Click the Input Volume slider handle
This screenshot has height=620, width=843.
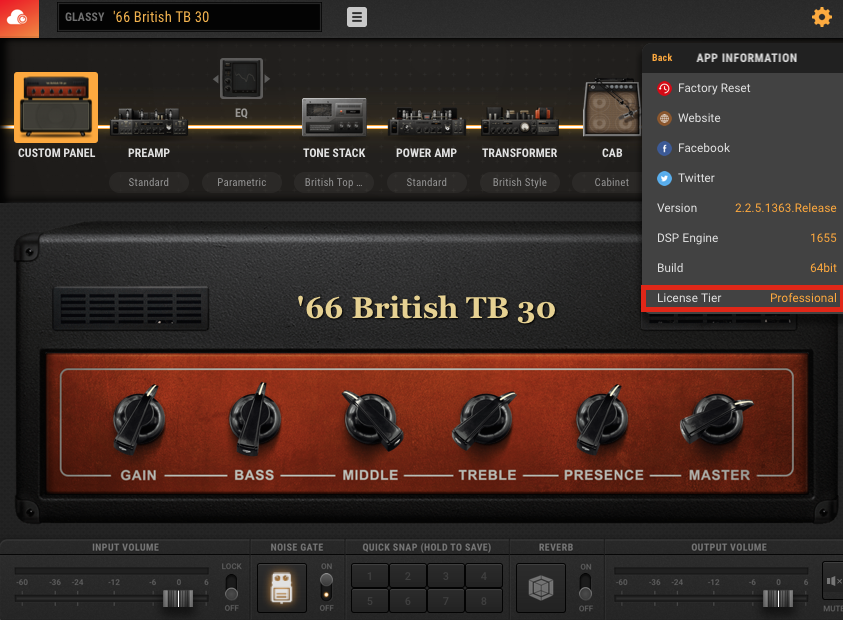pos(178,598)
